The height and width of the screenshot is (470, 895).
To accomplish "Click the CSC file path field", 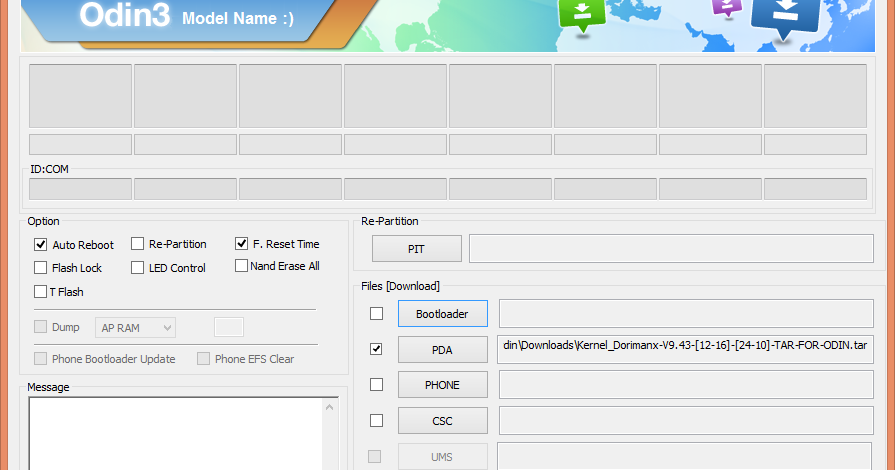I will (x=686, y=421).
